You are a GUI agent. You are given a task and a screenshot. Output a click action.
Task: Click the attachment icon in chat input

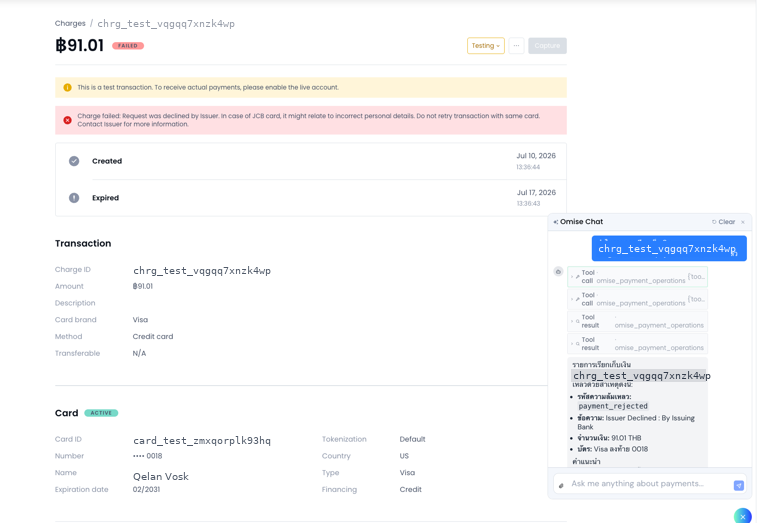pos(561,485)
